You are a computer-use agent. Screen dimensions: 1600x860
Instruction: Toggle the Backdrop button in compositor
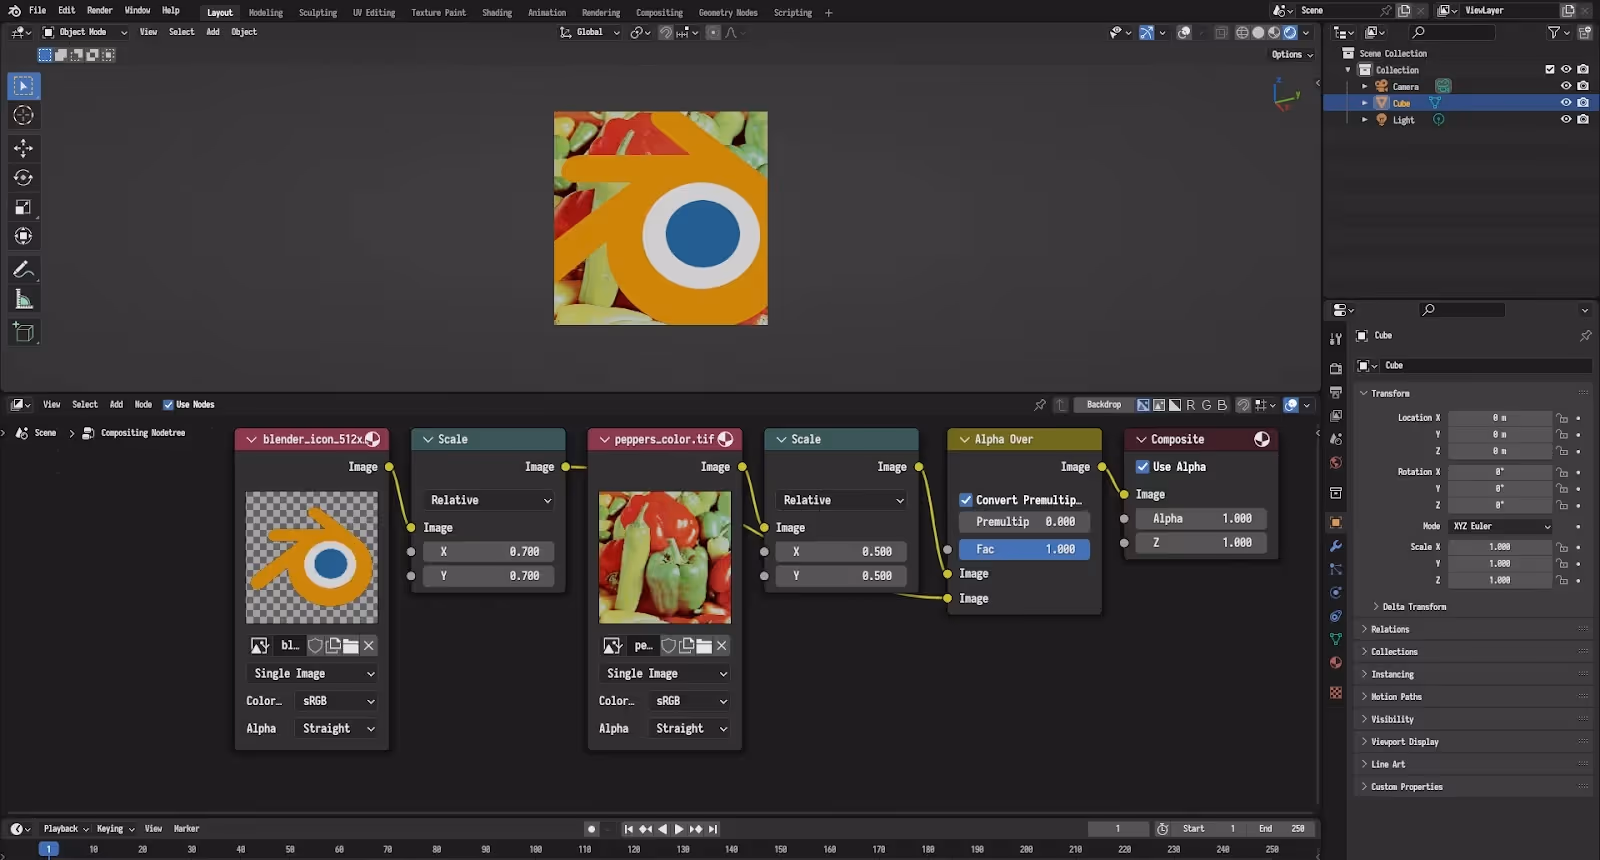(1104, 405)
